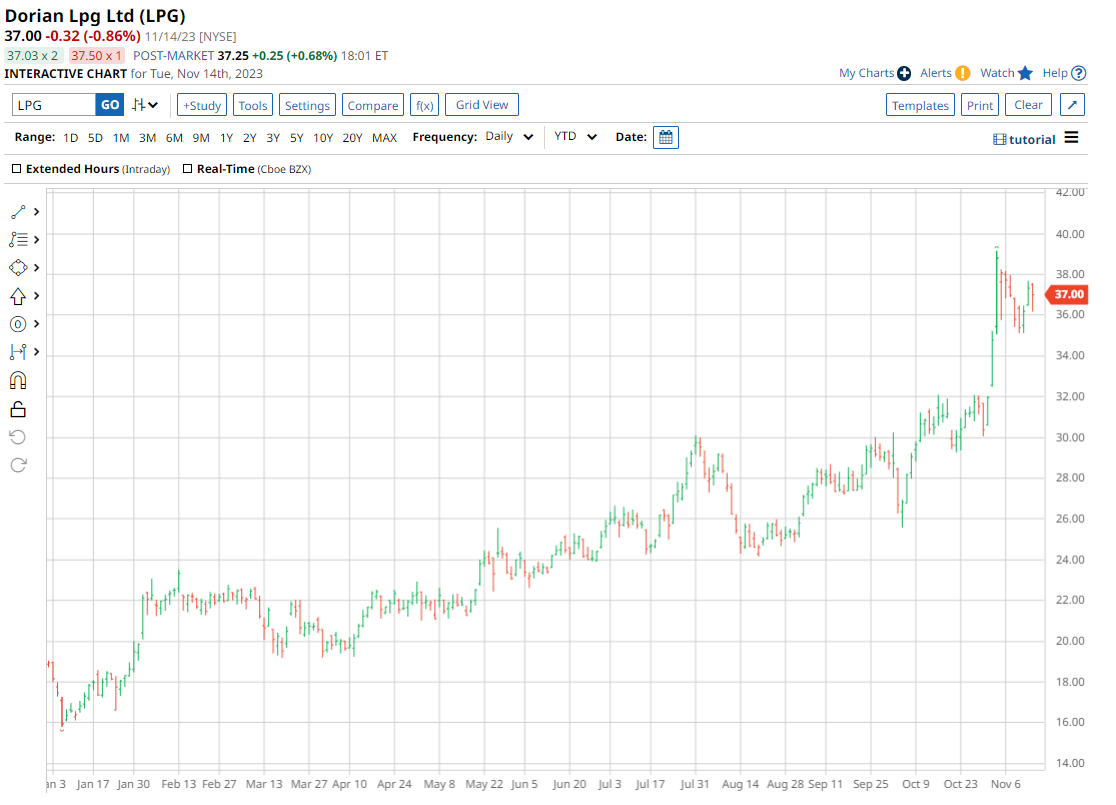Screen dimensions: 1116x805
Task: Click the undo arrow icon
Action: 19,437
